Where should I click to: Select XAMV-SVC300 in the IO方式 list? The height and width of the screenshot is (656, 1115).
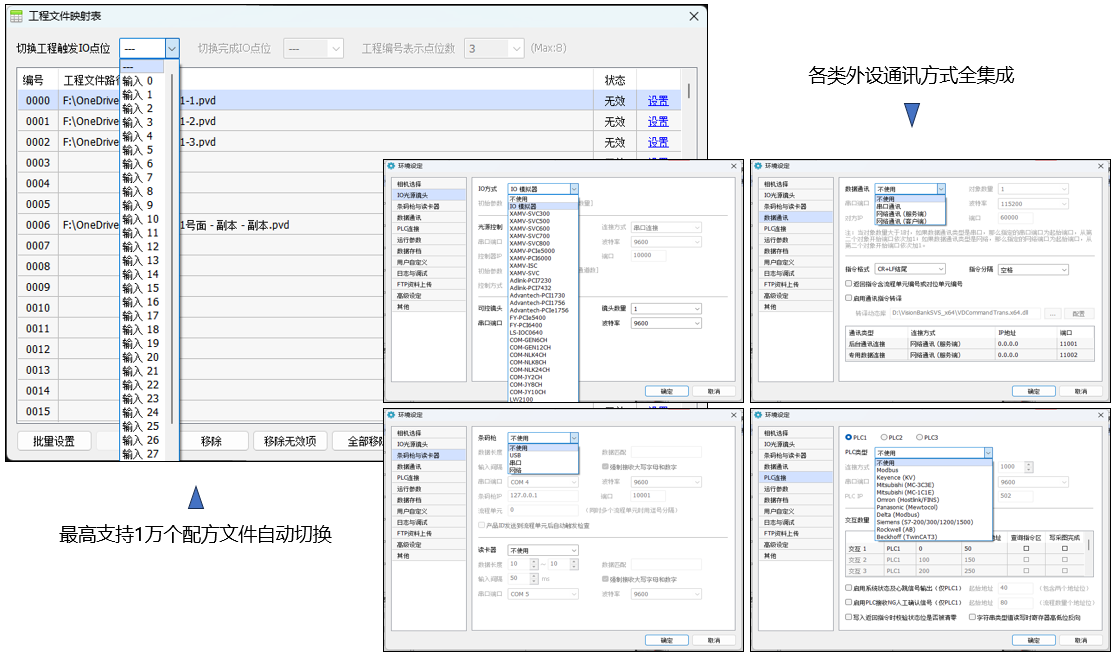530,213
